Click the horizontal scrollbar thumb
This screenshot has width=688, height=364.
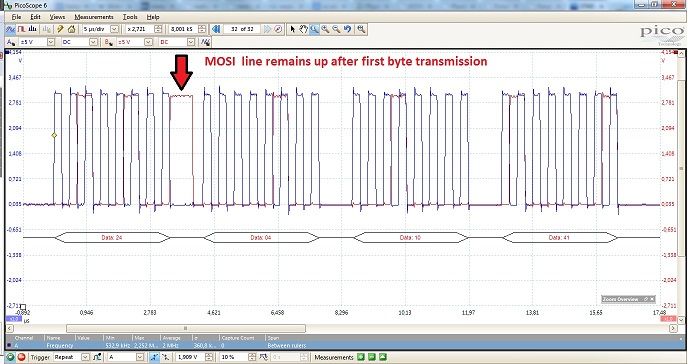click(x=186, y=328)
